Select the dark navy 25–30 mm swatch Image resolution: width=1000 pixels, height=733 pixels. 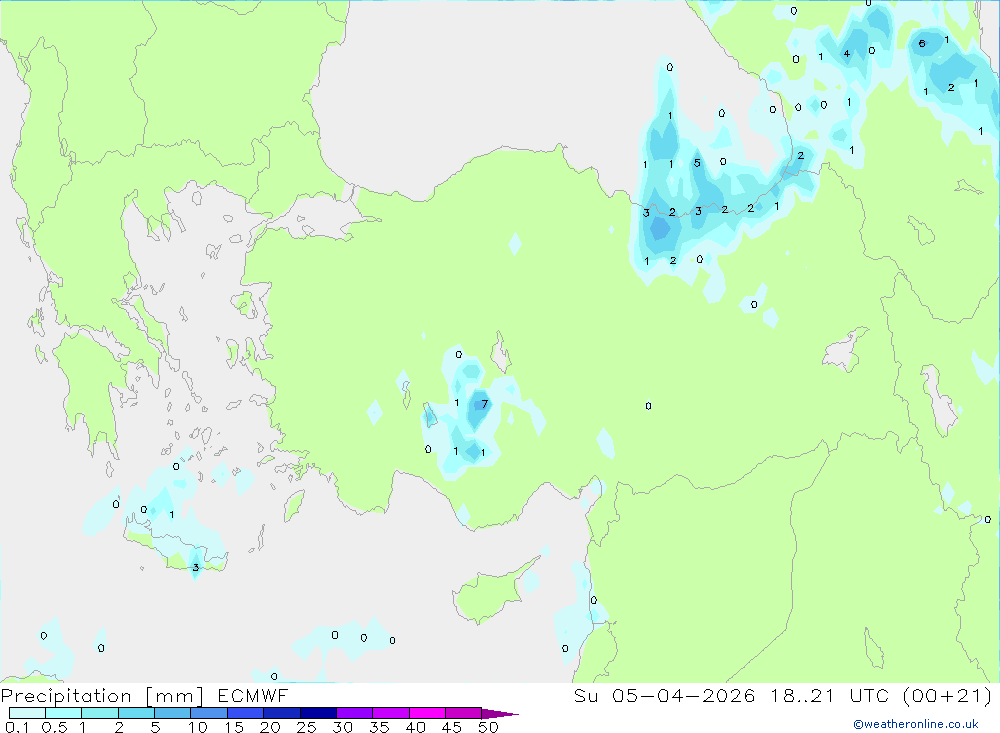tap(318, 713)
